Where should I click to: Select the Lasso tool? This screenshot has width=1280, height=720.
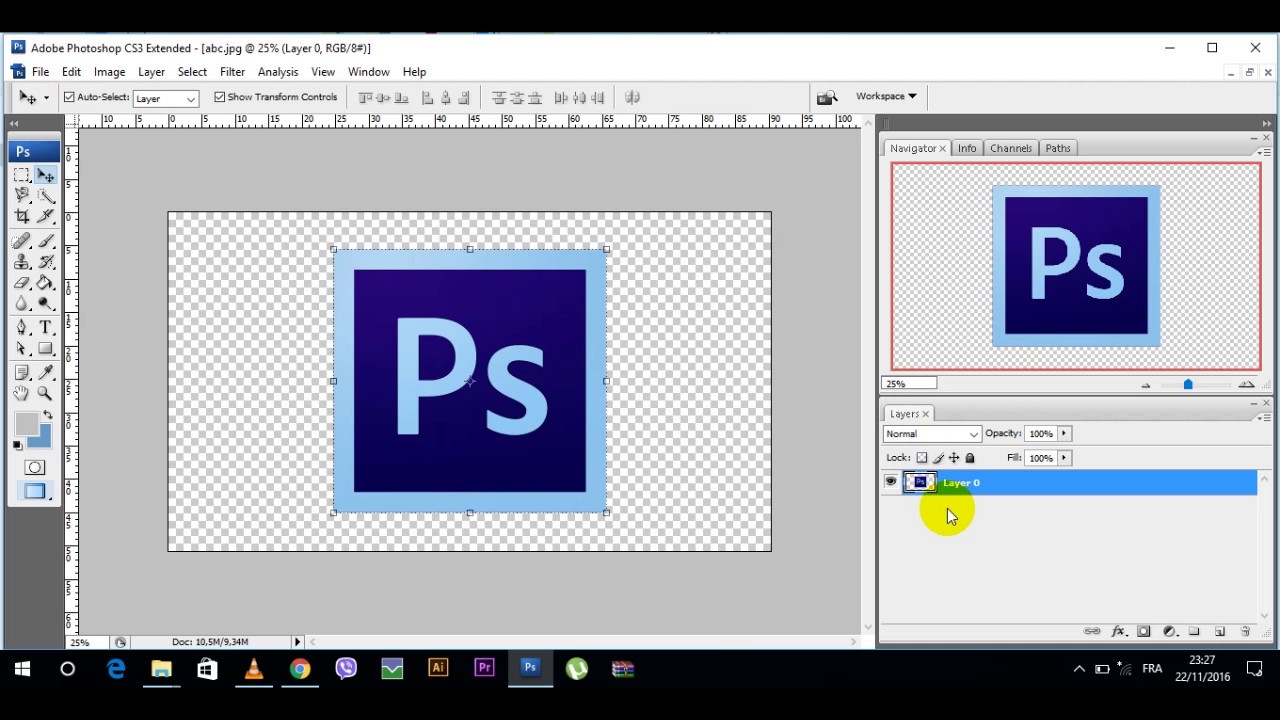(x=22, y=196)
